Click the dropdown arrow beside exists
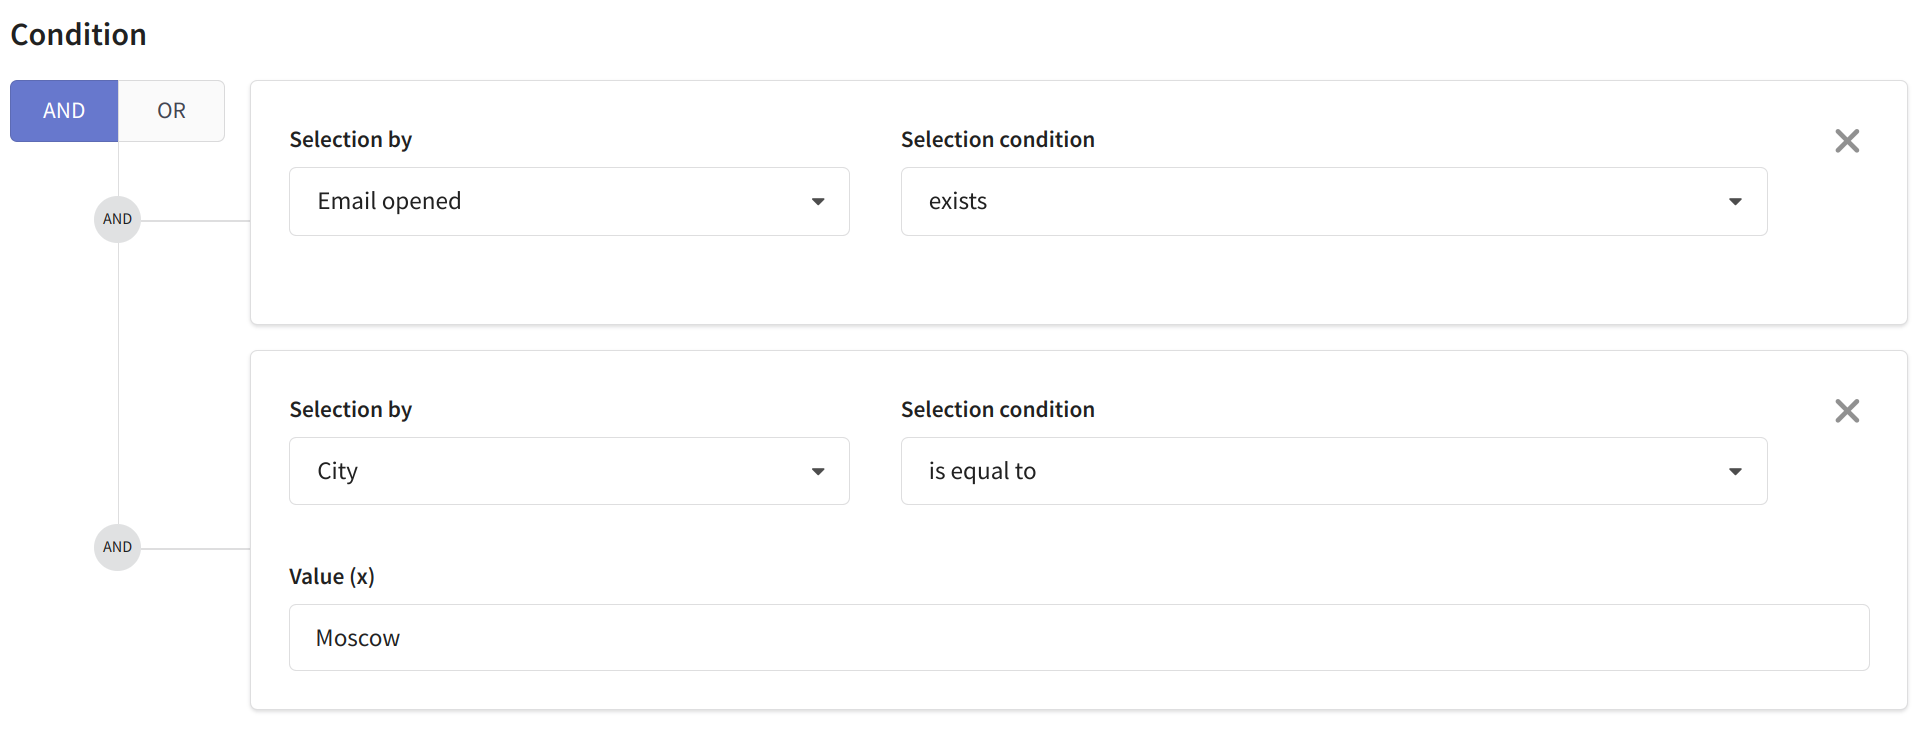The width and height of the screenshot is (1924, 730). point(1735,202)
